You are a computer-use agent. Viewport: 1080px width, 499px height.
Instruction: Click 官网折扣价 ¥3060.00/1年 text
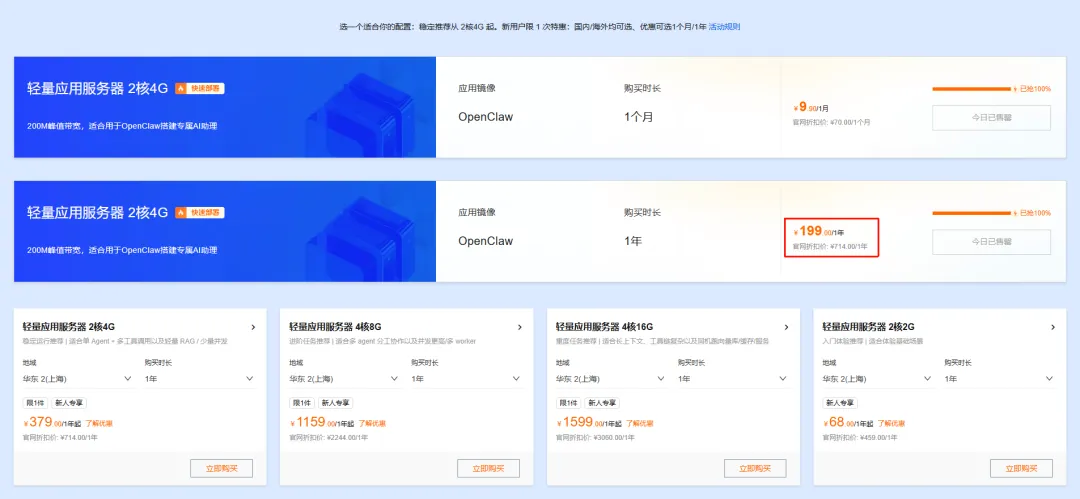pyautogui.click(x=595, y=438)
